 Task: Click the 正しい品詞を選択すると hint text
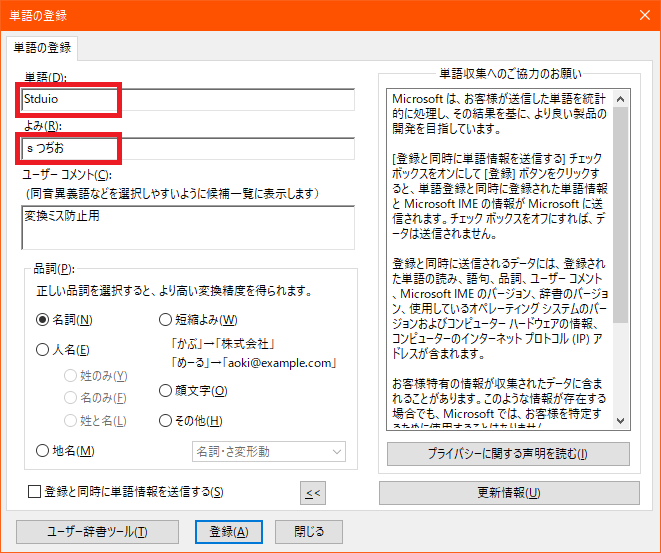(x=175, y=291)
